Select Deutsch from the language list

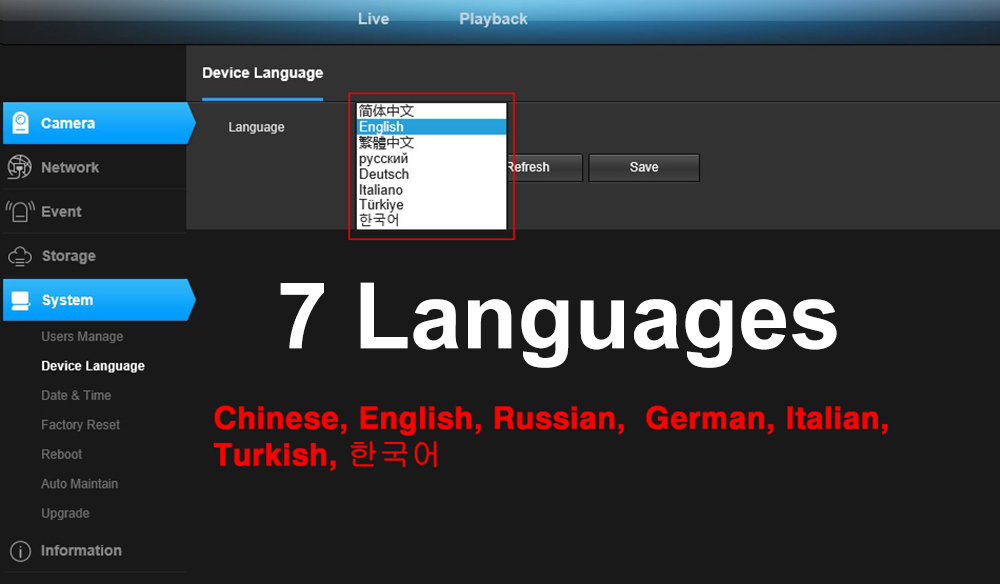pyautogui.click(x=384, y=174)
